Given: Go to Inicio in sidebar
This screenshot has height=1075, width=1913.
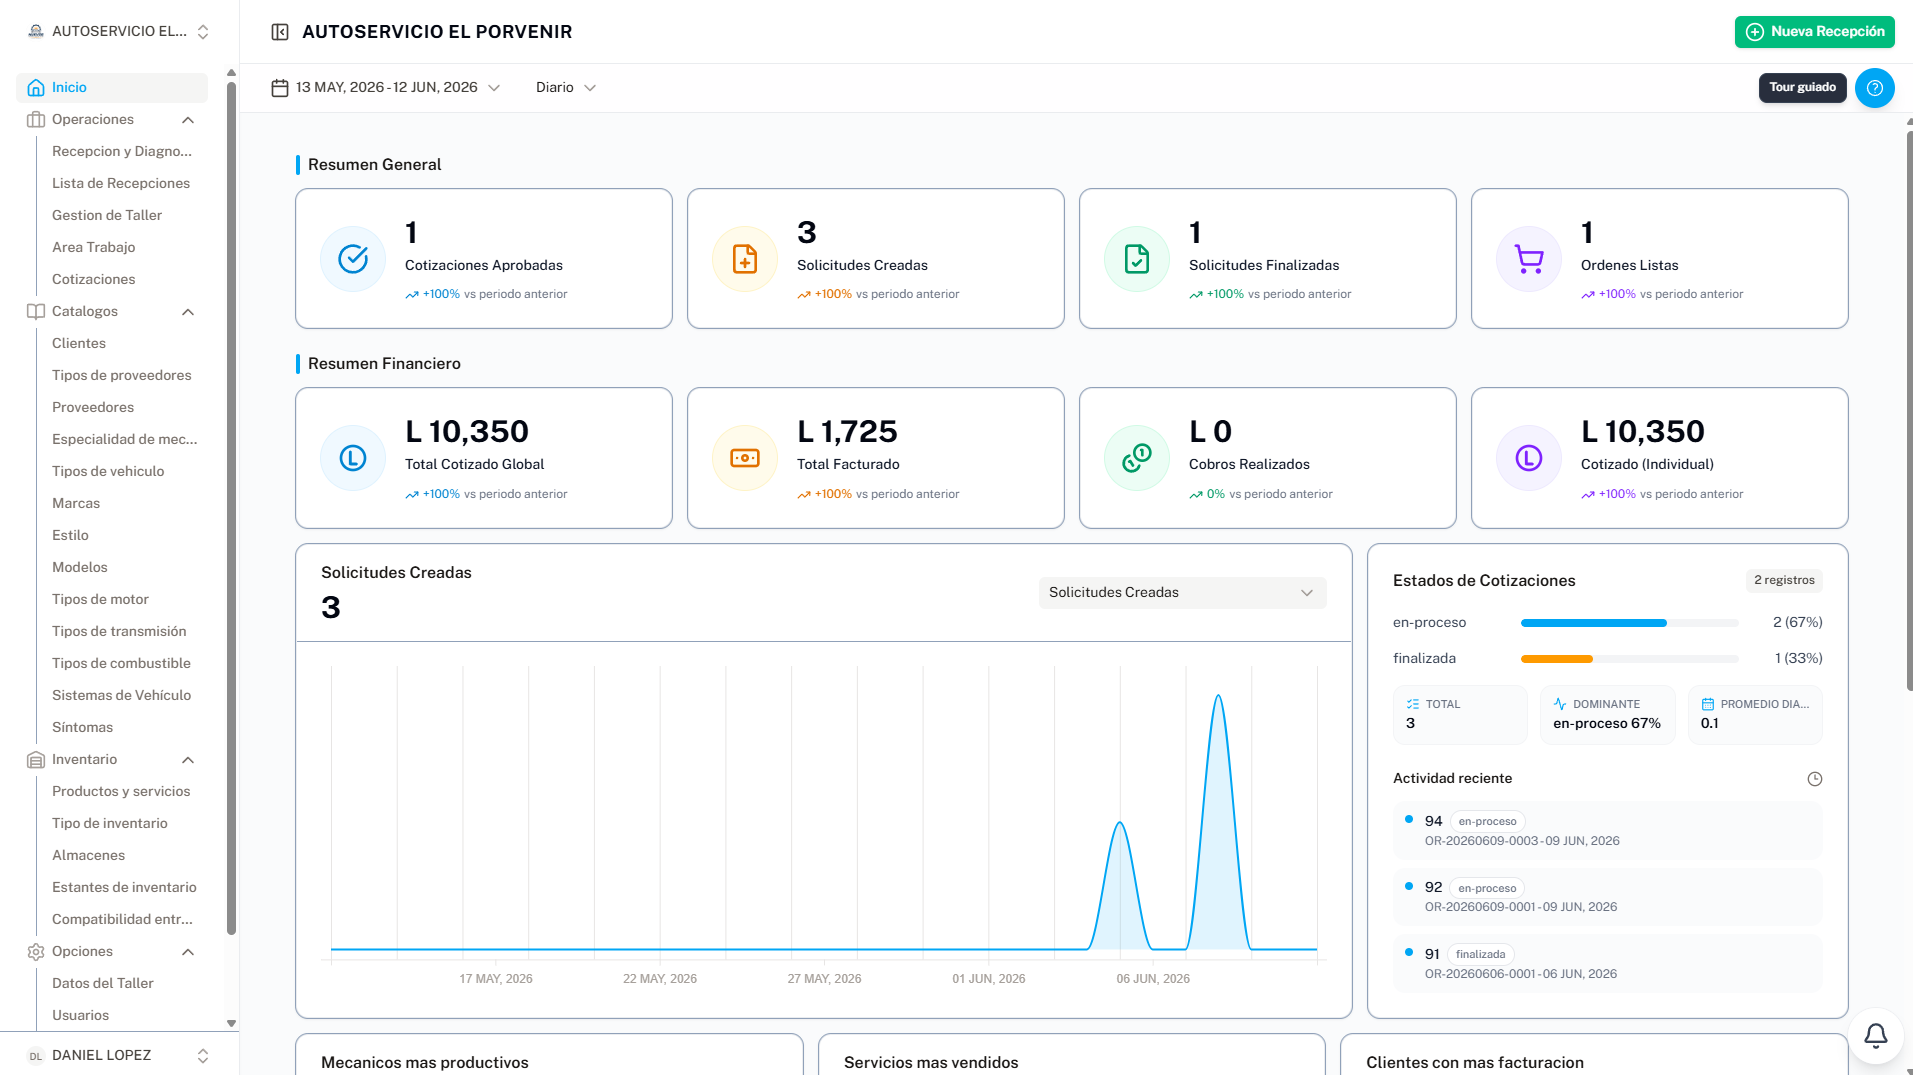Looking at the screenshot, I should click(x=112, y=88).
